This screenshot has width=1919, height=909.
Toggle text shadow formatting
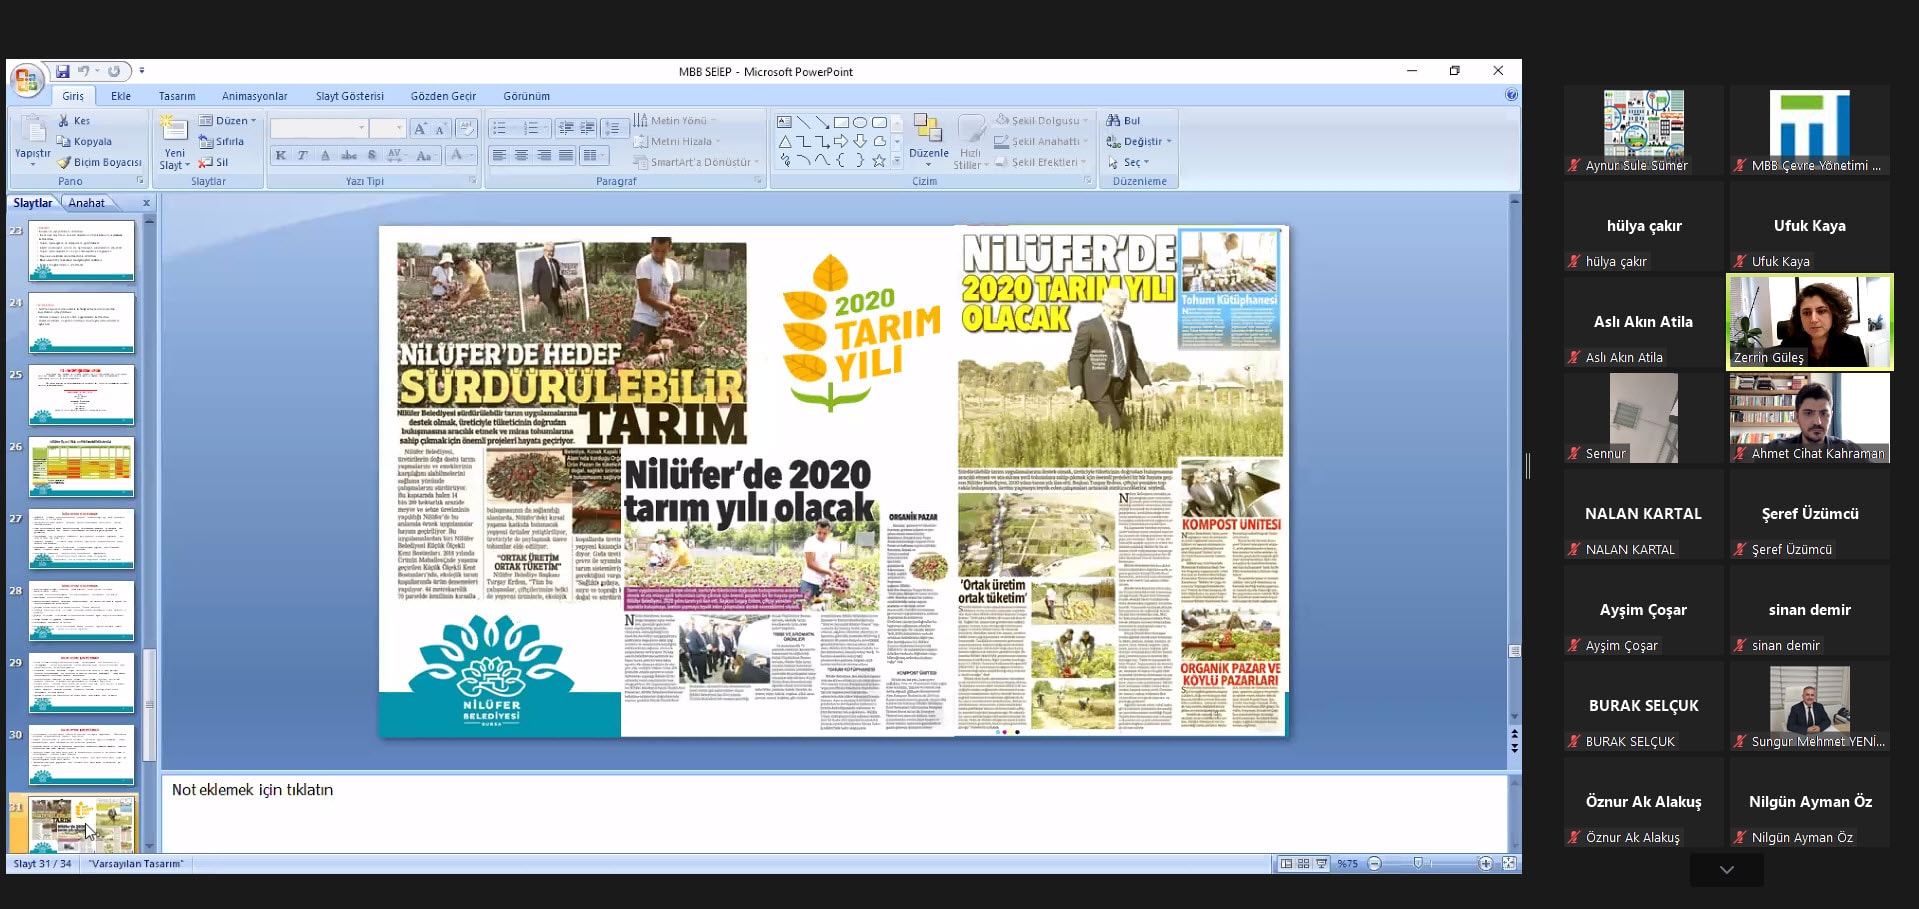click(372, 155)
